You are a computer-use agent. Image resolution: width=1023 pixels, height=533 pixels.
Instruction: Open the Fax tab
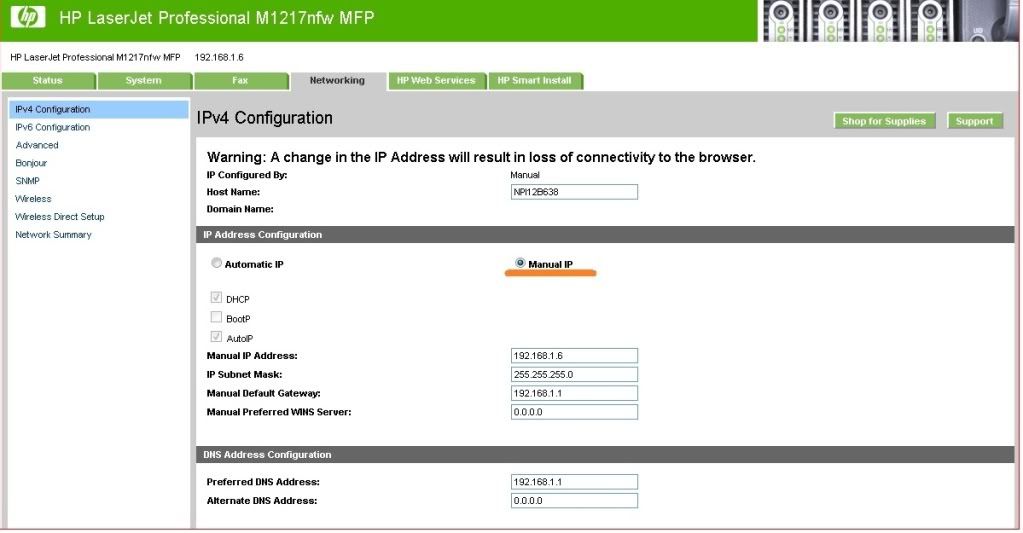pos(241,81)
